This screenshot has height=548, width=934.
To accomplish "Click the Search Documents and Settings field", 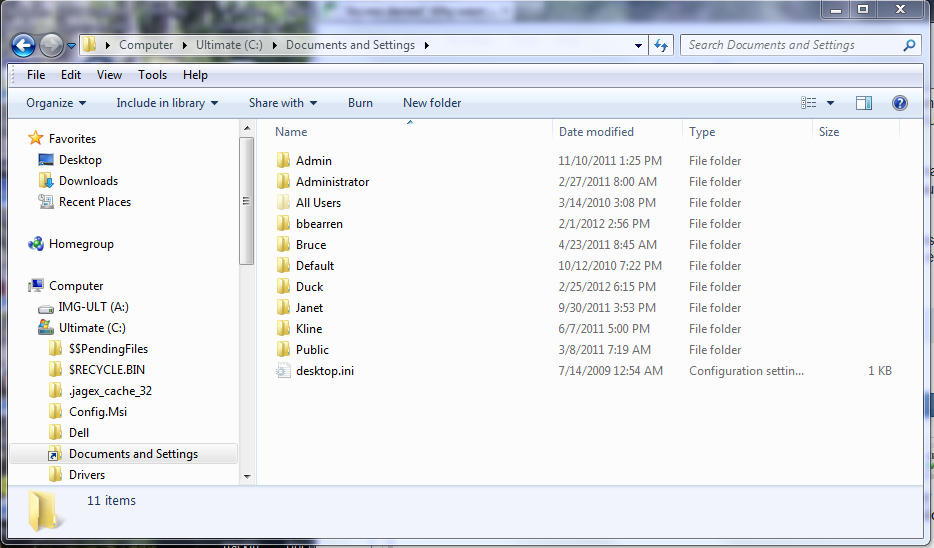I will coord(790,45).
